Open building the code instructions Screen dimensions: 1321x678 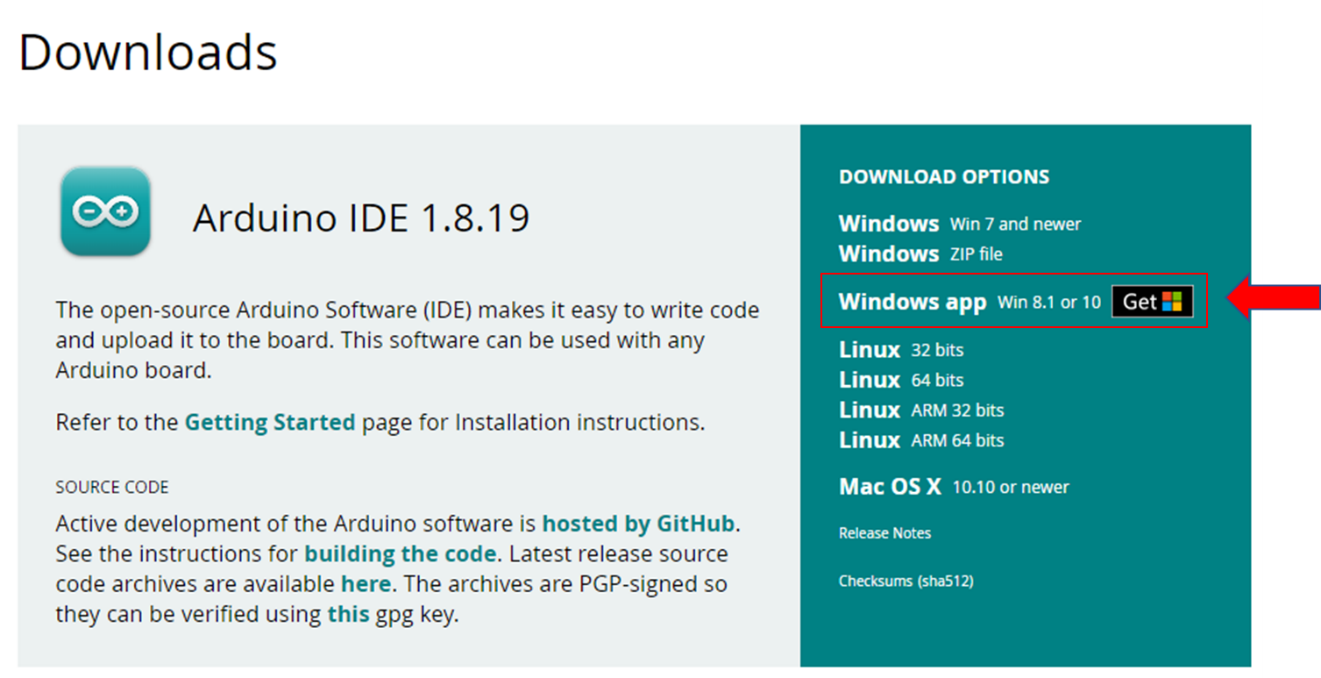[400, 553]
